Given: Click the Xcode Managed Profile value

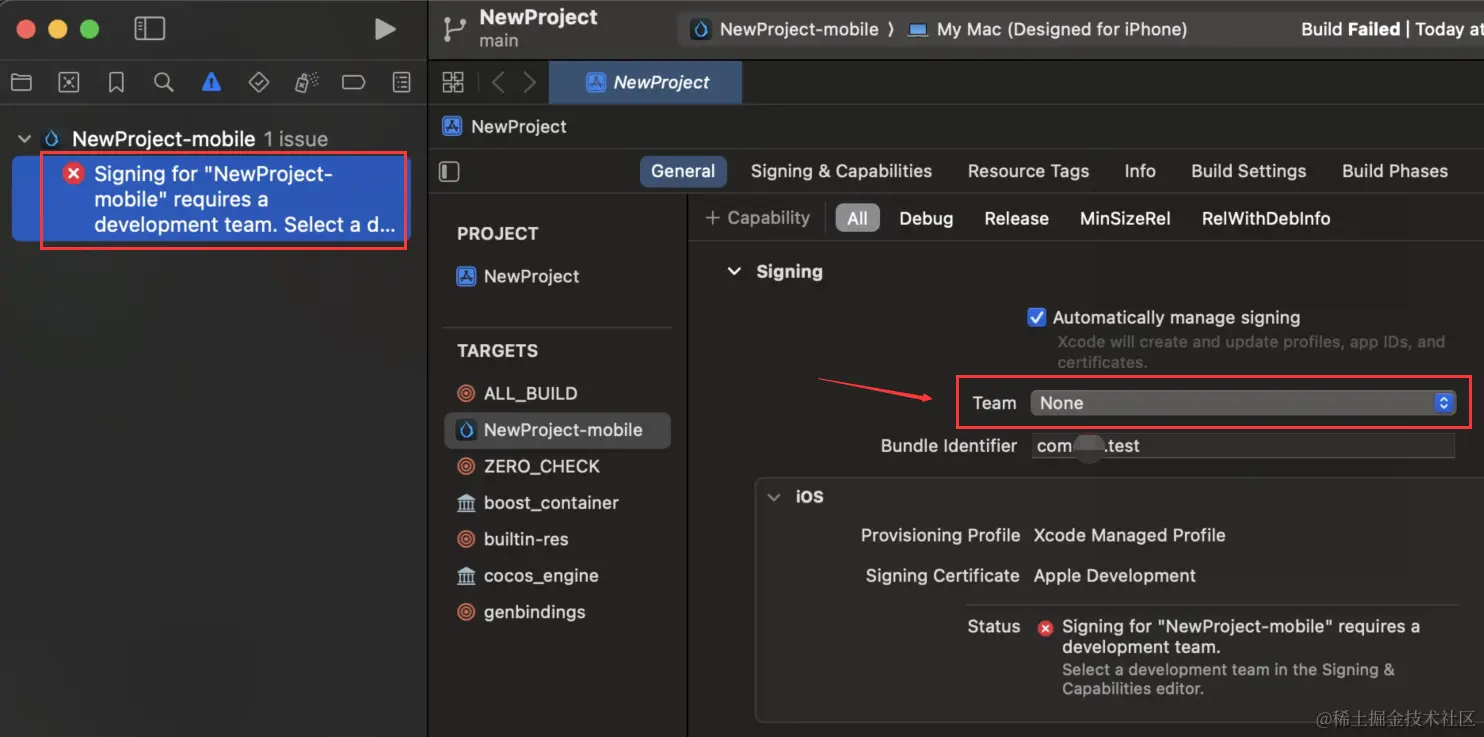Looking at the screenshot, I should coord(1129,535).
